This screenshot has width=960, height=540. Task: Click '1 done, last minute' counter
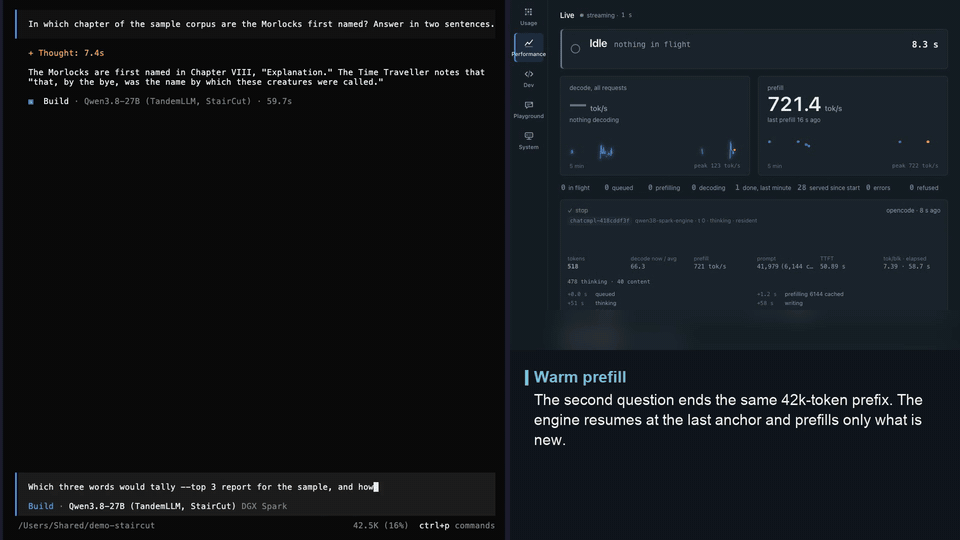tap(763, 188)
